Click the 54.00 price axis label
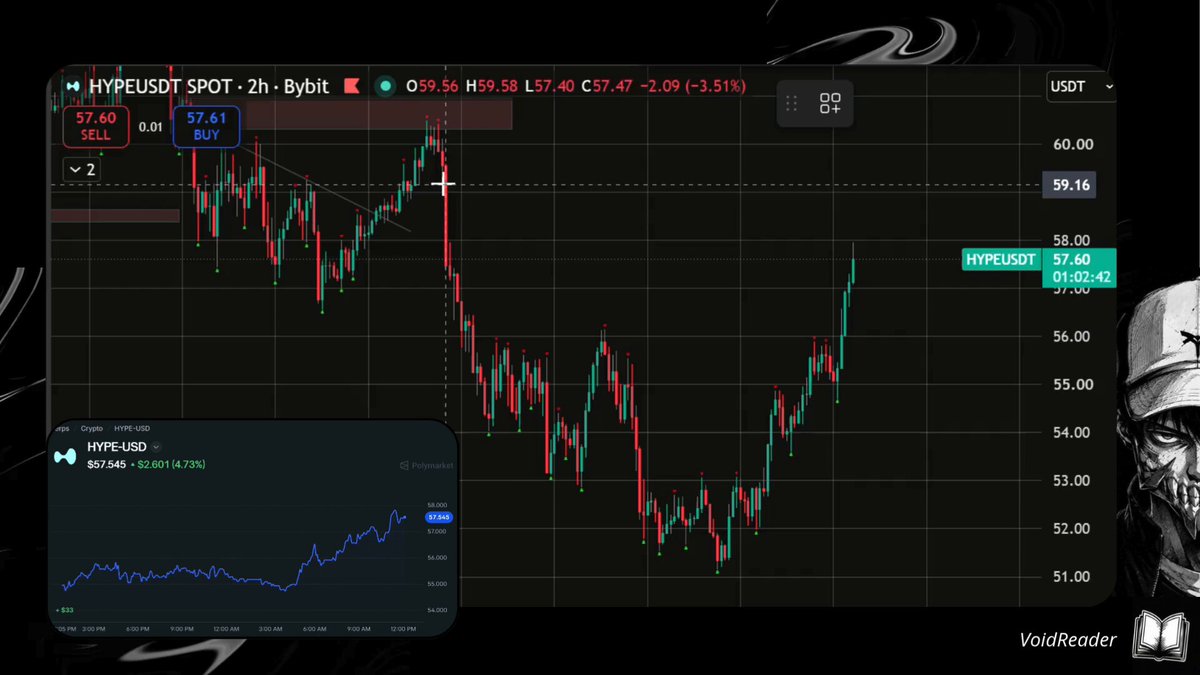Viewport: 1200px width, 675px height. [x=1073, y=432]
